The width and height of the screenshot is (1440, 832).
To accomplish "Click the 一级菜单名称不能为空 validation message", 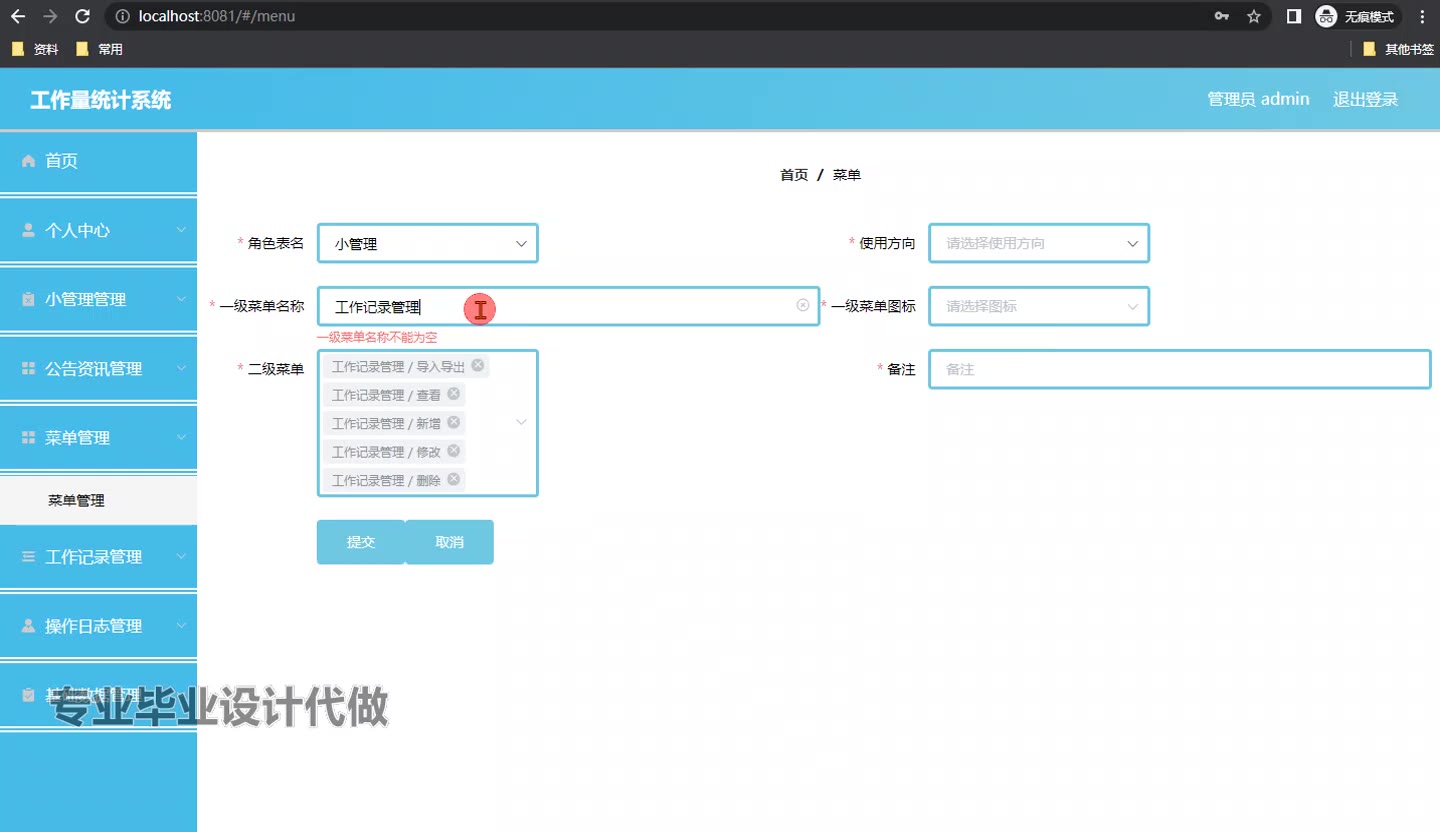I will [377, 338].
